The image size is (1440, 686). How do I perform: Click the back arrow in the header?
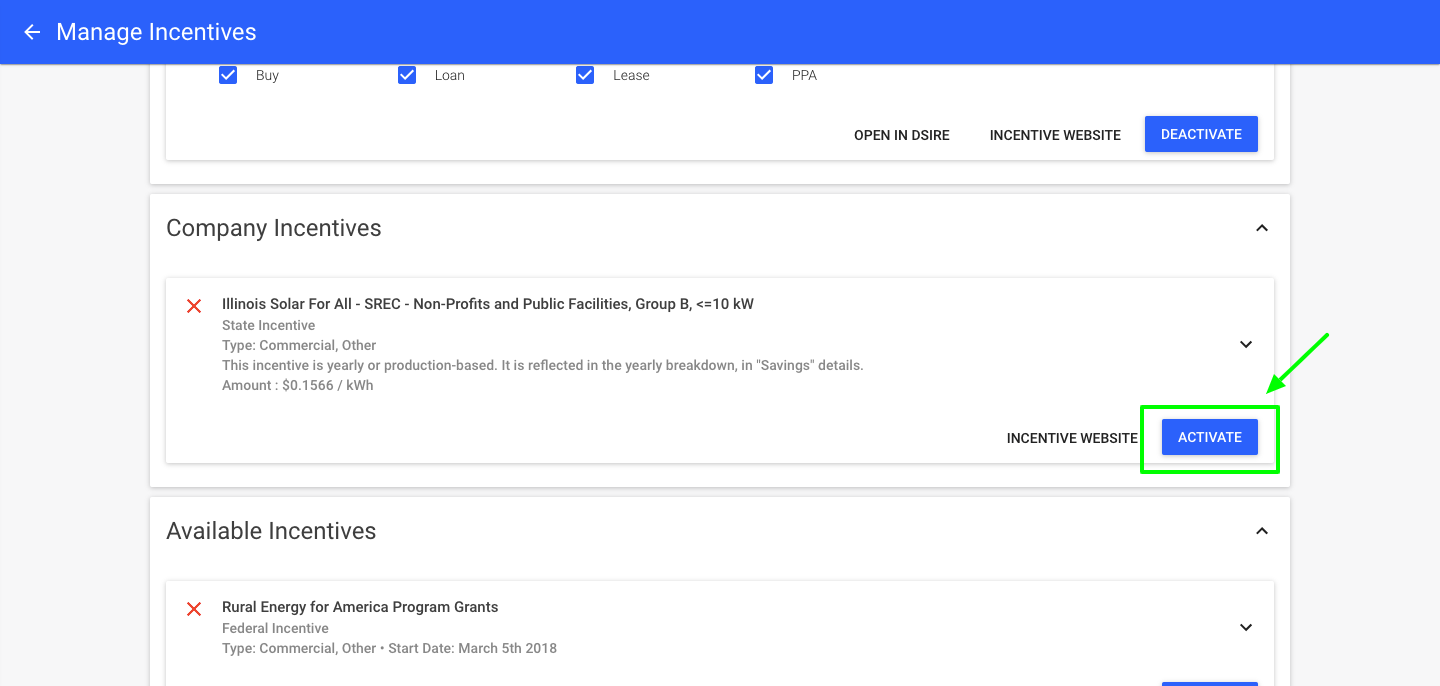pos(32,32)
